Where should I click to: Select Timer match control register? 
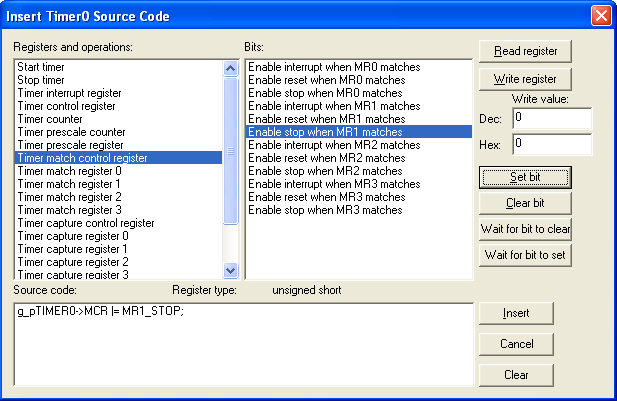click(118, 158)
